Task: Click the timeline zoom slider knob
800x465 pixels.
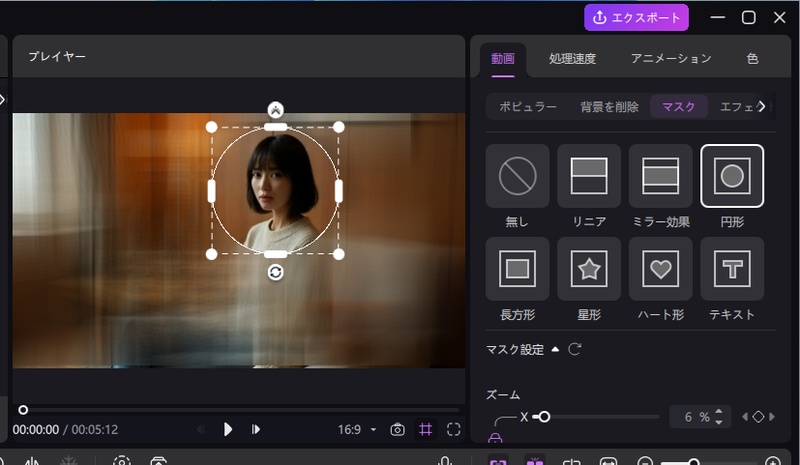Action: click(693, 462)
